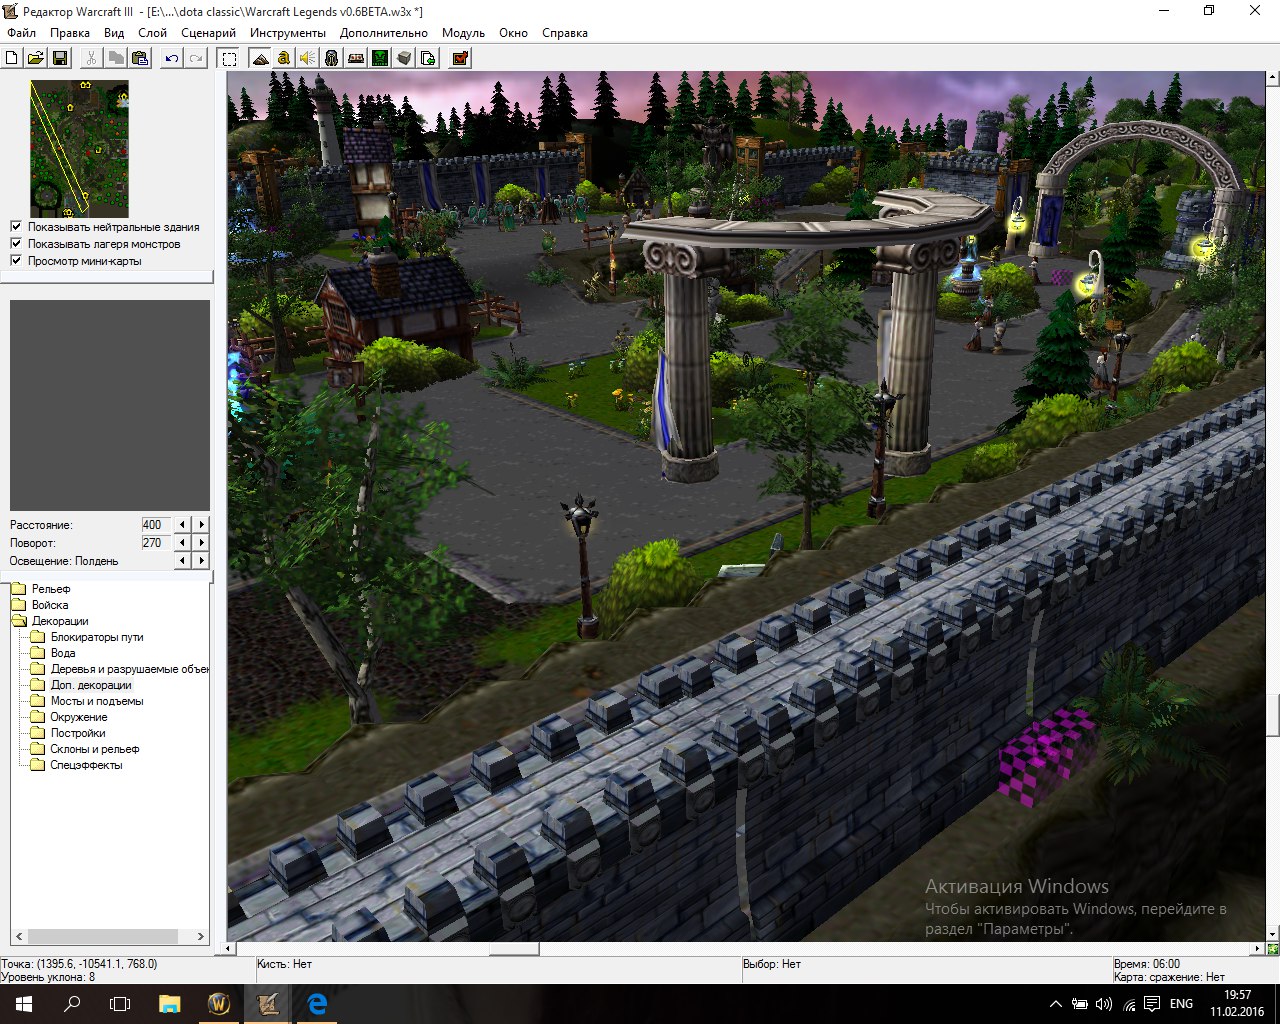This screenshot has height=1024, width=1280.
Task: Click the Copy toolbar icon
Action: click(x=115, y=58)
